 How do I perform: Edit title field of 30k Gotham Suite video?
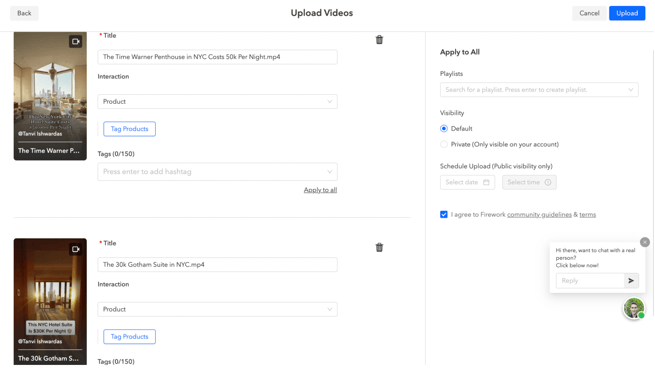217,265
